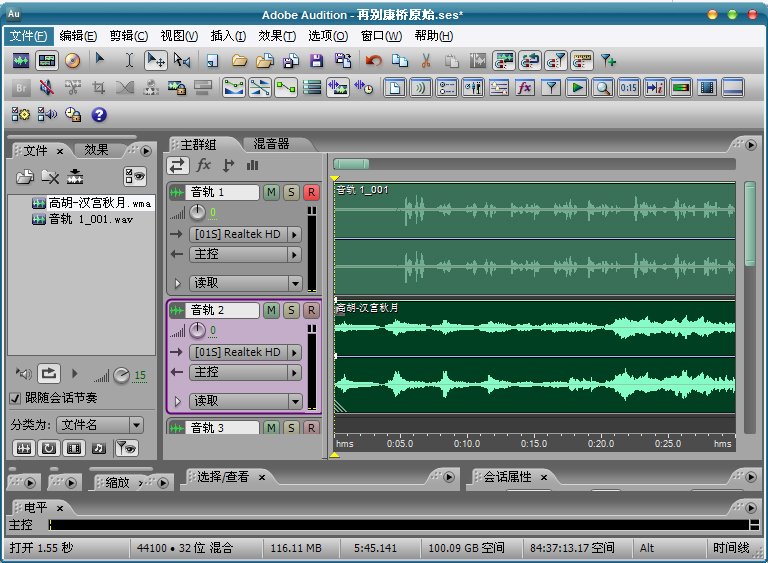Click the fx effects toolbar icon
Image resolution: width=768 pixels, height=563 pixels.
(525, 88)
